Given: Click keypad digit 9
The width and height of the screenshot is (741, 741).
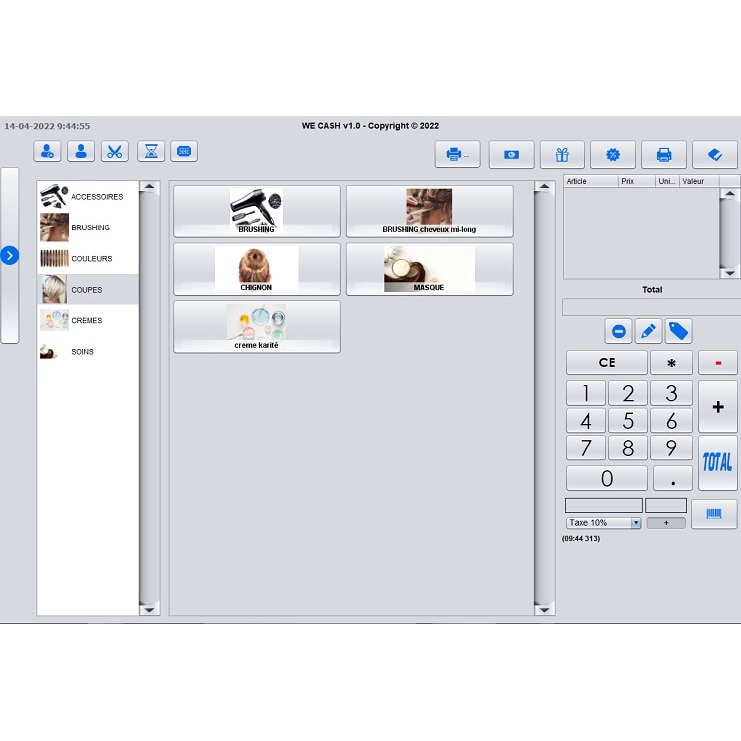Looking at the screenshot, I should click(671, 448).
